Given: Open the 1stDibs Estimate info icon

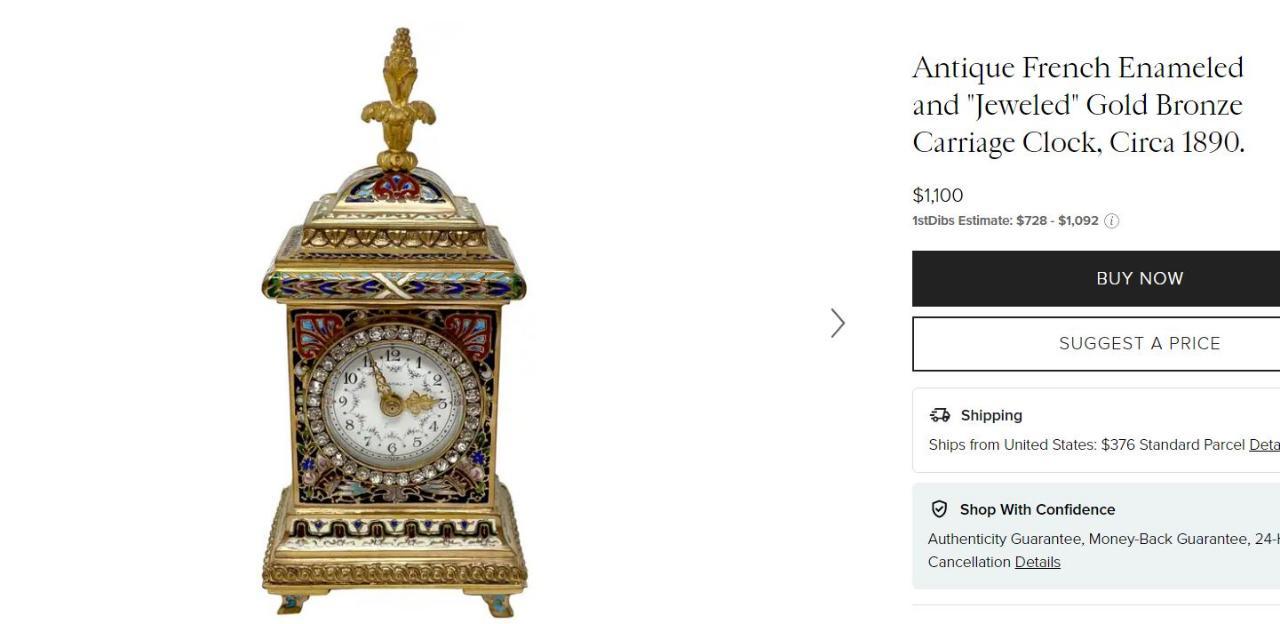Looking at the screenshot, I should (1111, 221).
